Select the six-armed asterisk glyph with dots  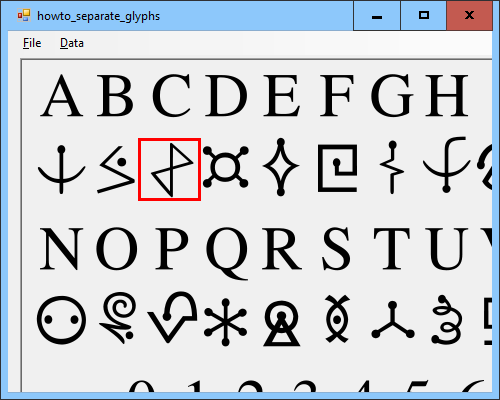coord(226,322)
